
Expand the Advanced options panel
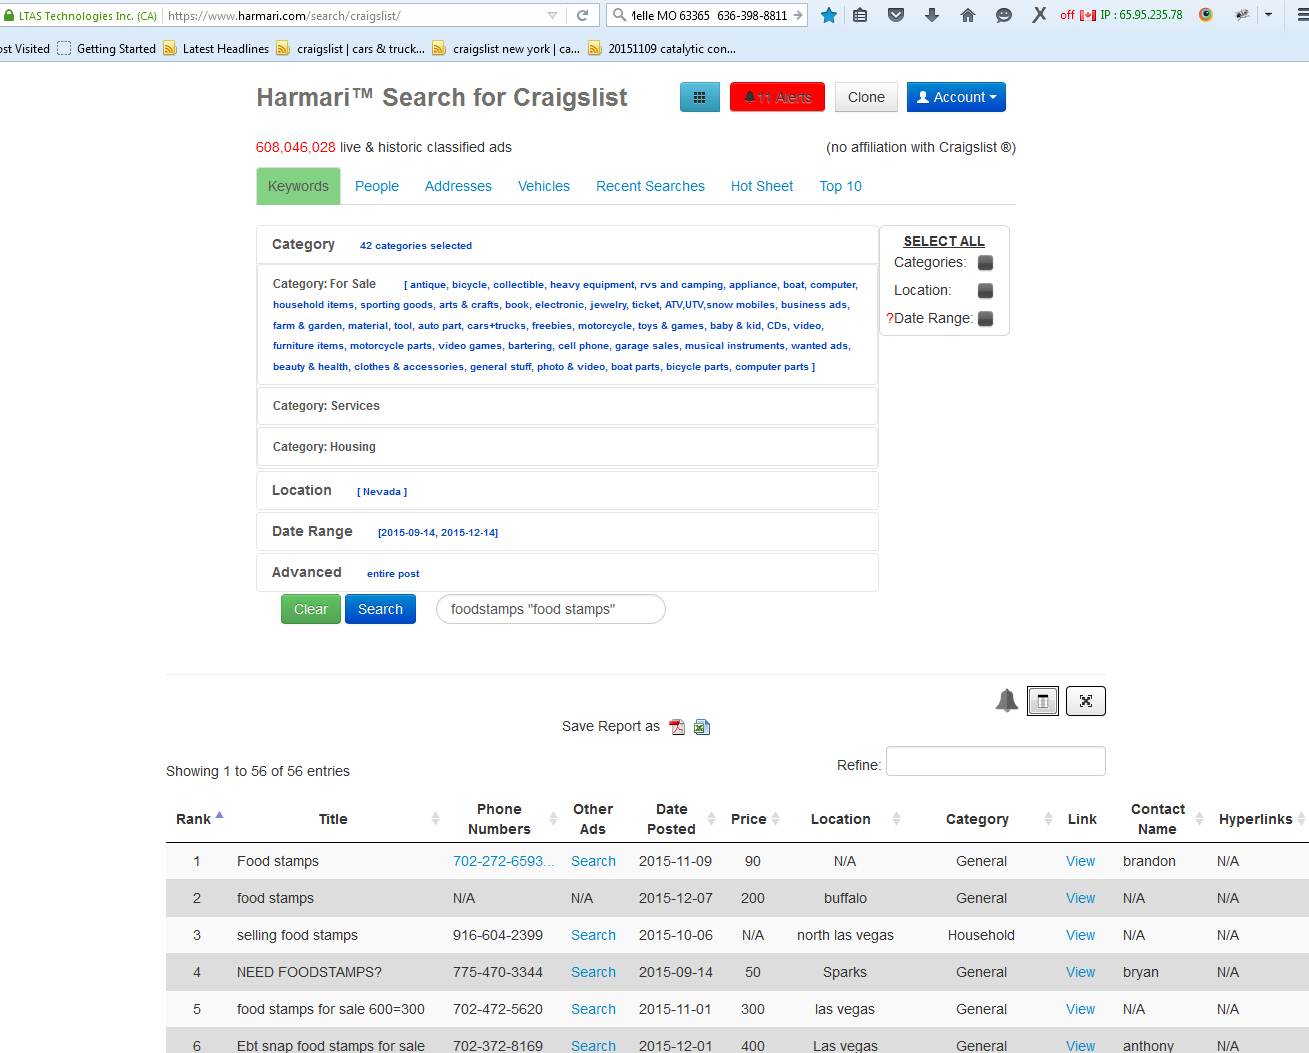click(567, 573)
